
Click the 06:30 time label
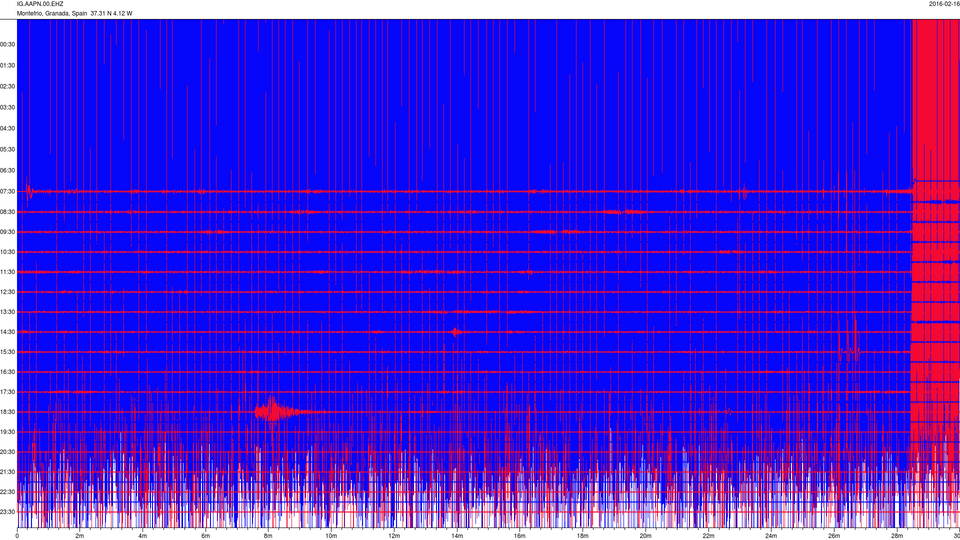[x=7, y=170]
